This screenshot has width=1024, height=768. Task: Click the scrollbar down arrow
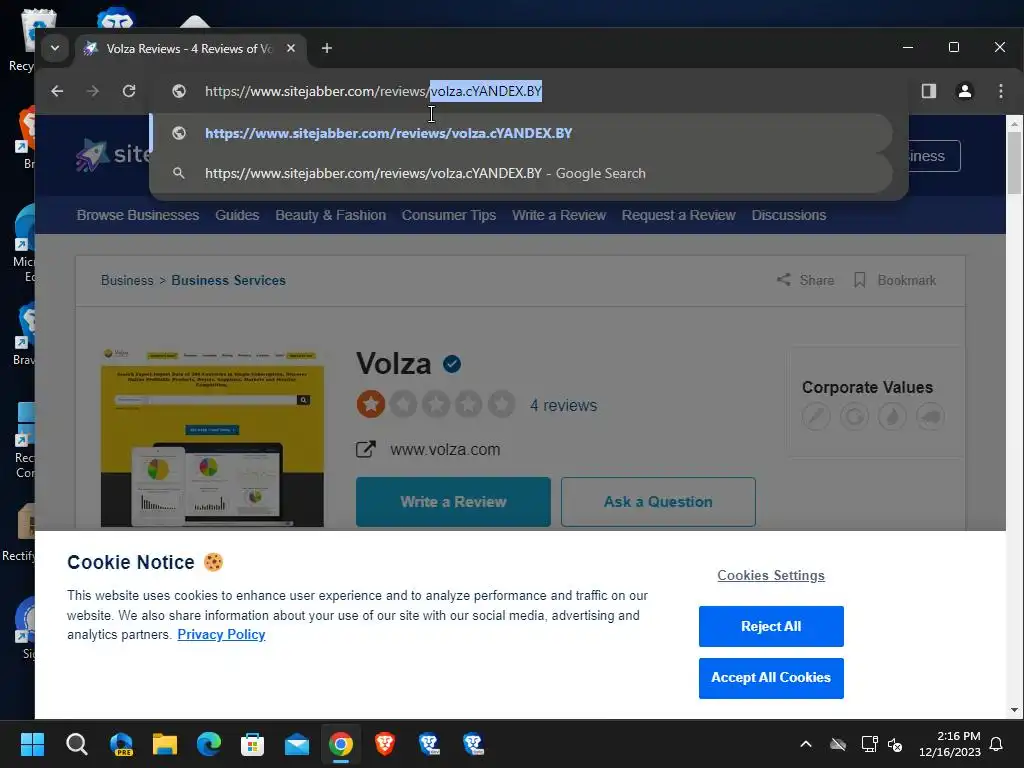tap(1014, 709)
